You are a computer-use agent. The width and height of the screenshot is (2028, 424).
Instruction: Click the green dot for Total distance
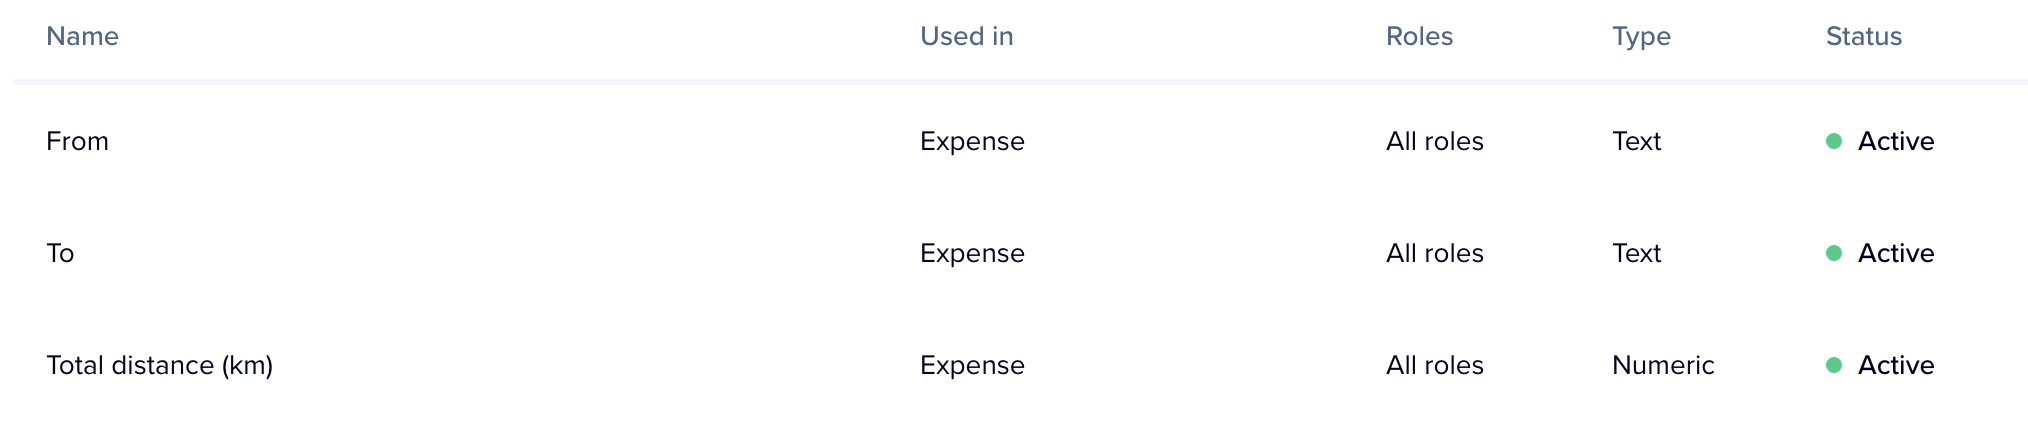(x=1834, y=365)
